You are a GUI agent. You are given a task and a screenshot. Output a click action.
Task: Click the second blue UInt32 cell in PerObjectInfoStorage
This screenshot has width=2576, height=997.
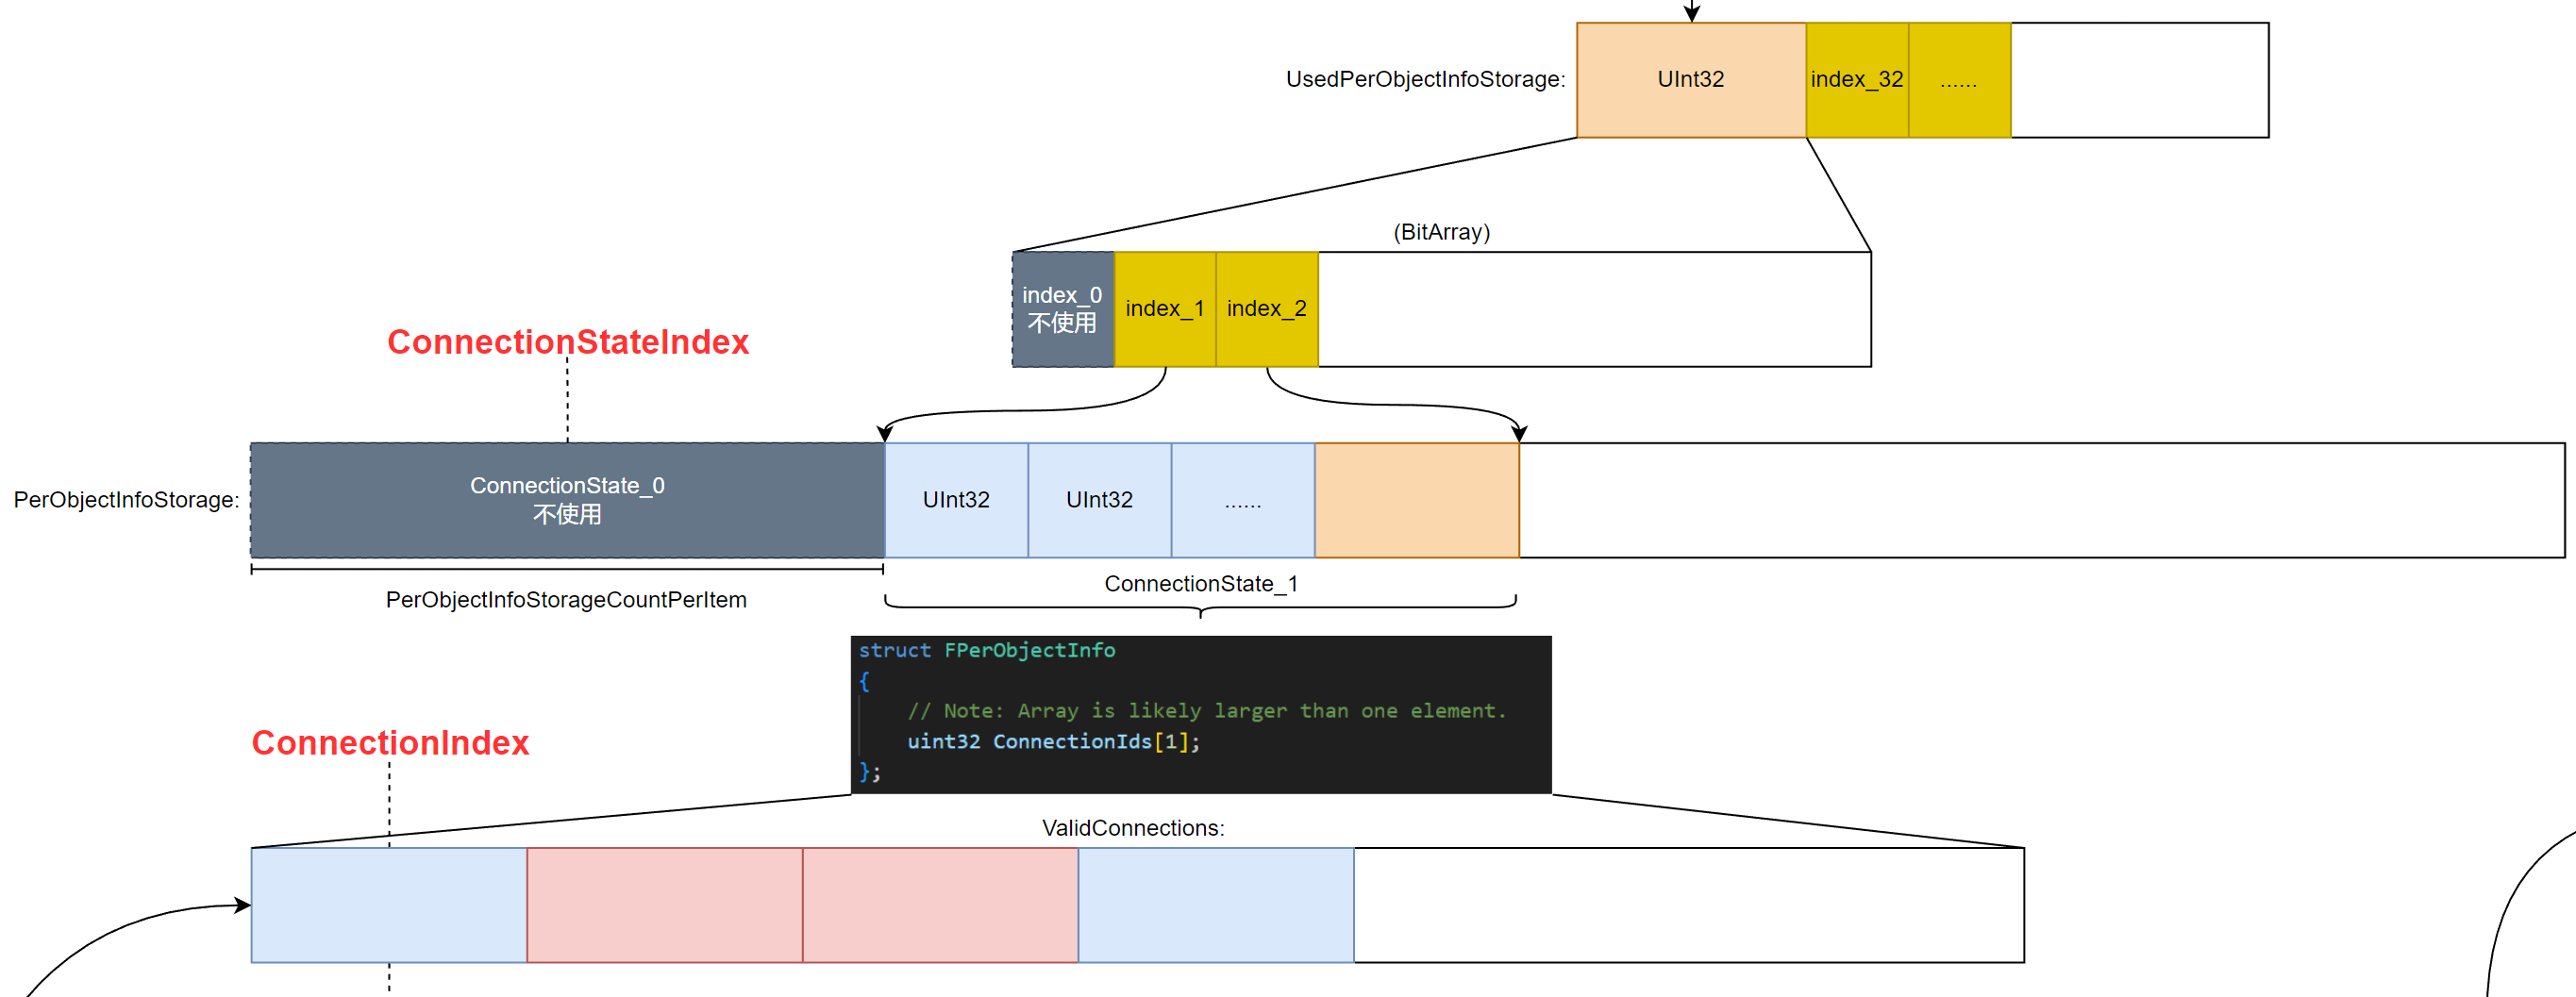click(1099, 500)
